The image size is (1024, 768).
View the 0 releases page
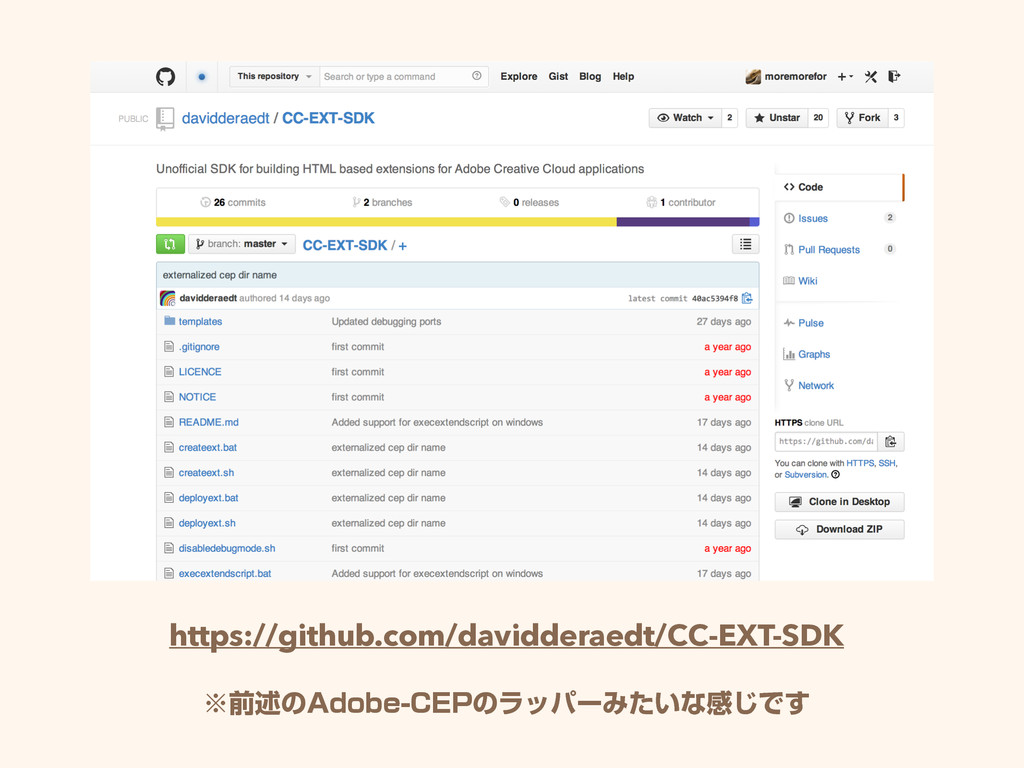[x=529, y=202]
